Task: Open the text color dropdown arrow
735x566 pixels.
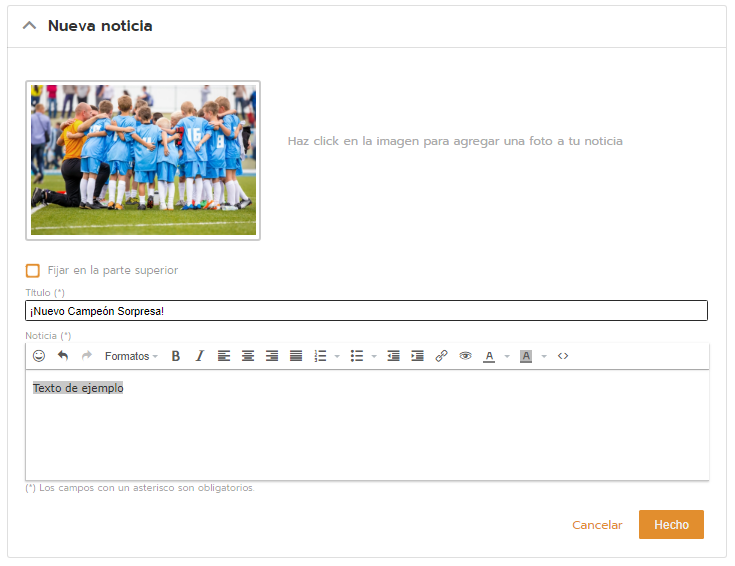Action: [507, 357]
